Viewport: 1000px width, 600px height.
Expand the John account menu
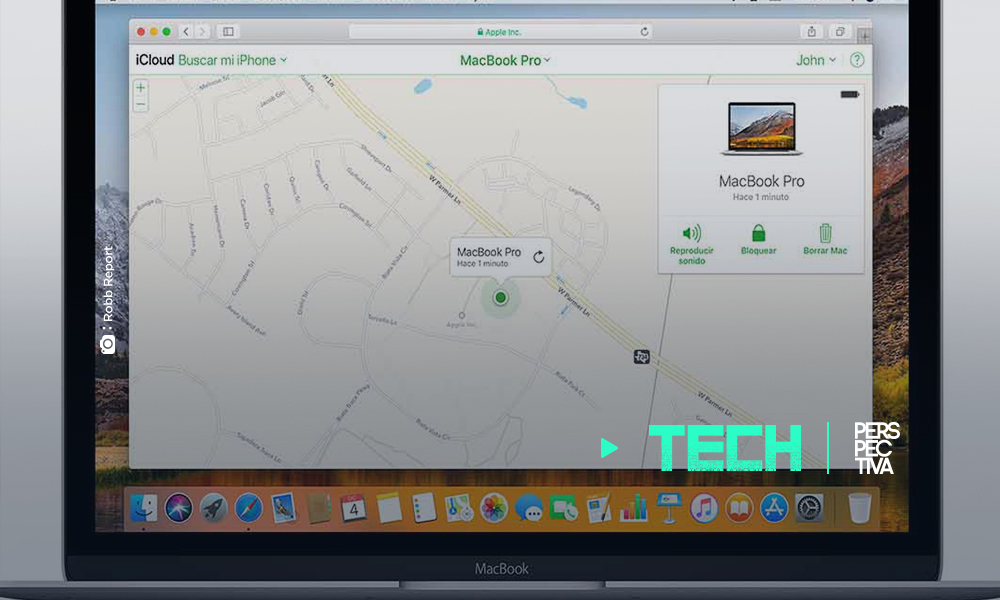[816, 60]
